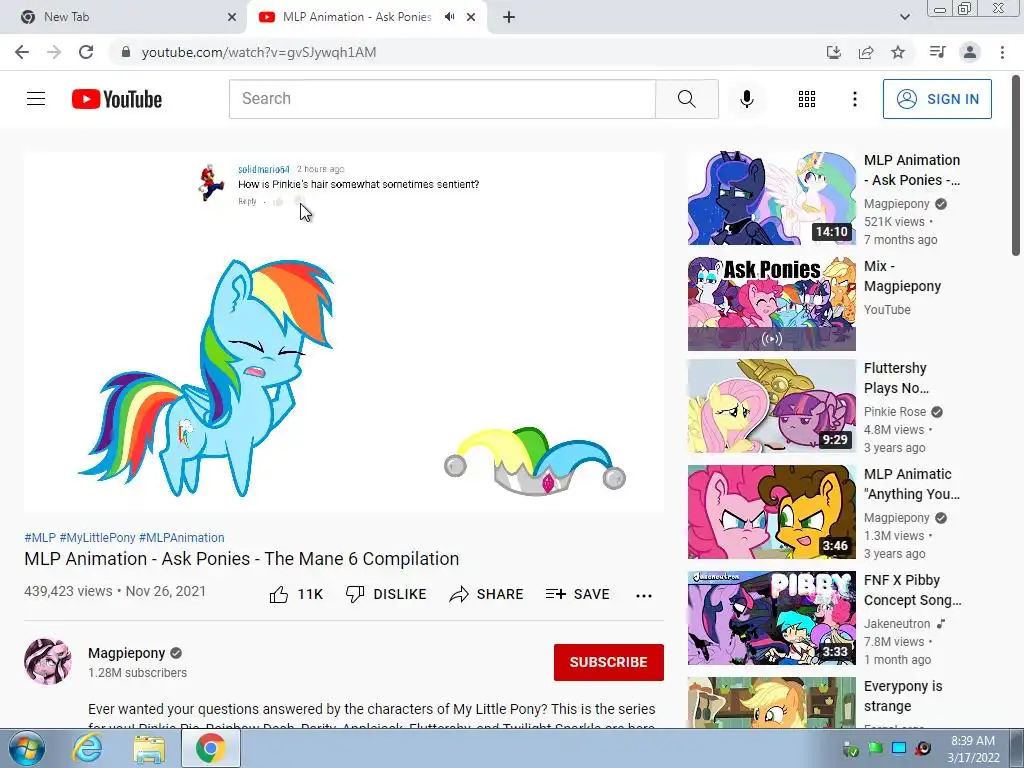Bookmark this page with star icon
Viewport: 1024px width, 768px height.
tap(898, 52)
